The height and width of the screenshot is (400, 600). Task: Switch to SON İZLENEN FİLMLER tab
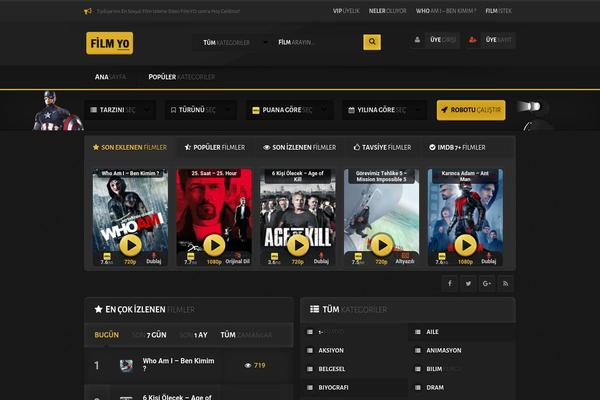300,147
